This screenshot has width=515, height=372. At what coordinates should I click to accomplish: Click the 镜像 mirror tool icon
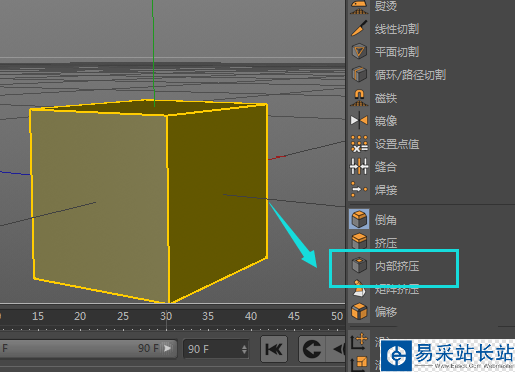(359, 120)
